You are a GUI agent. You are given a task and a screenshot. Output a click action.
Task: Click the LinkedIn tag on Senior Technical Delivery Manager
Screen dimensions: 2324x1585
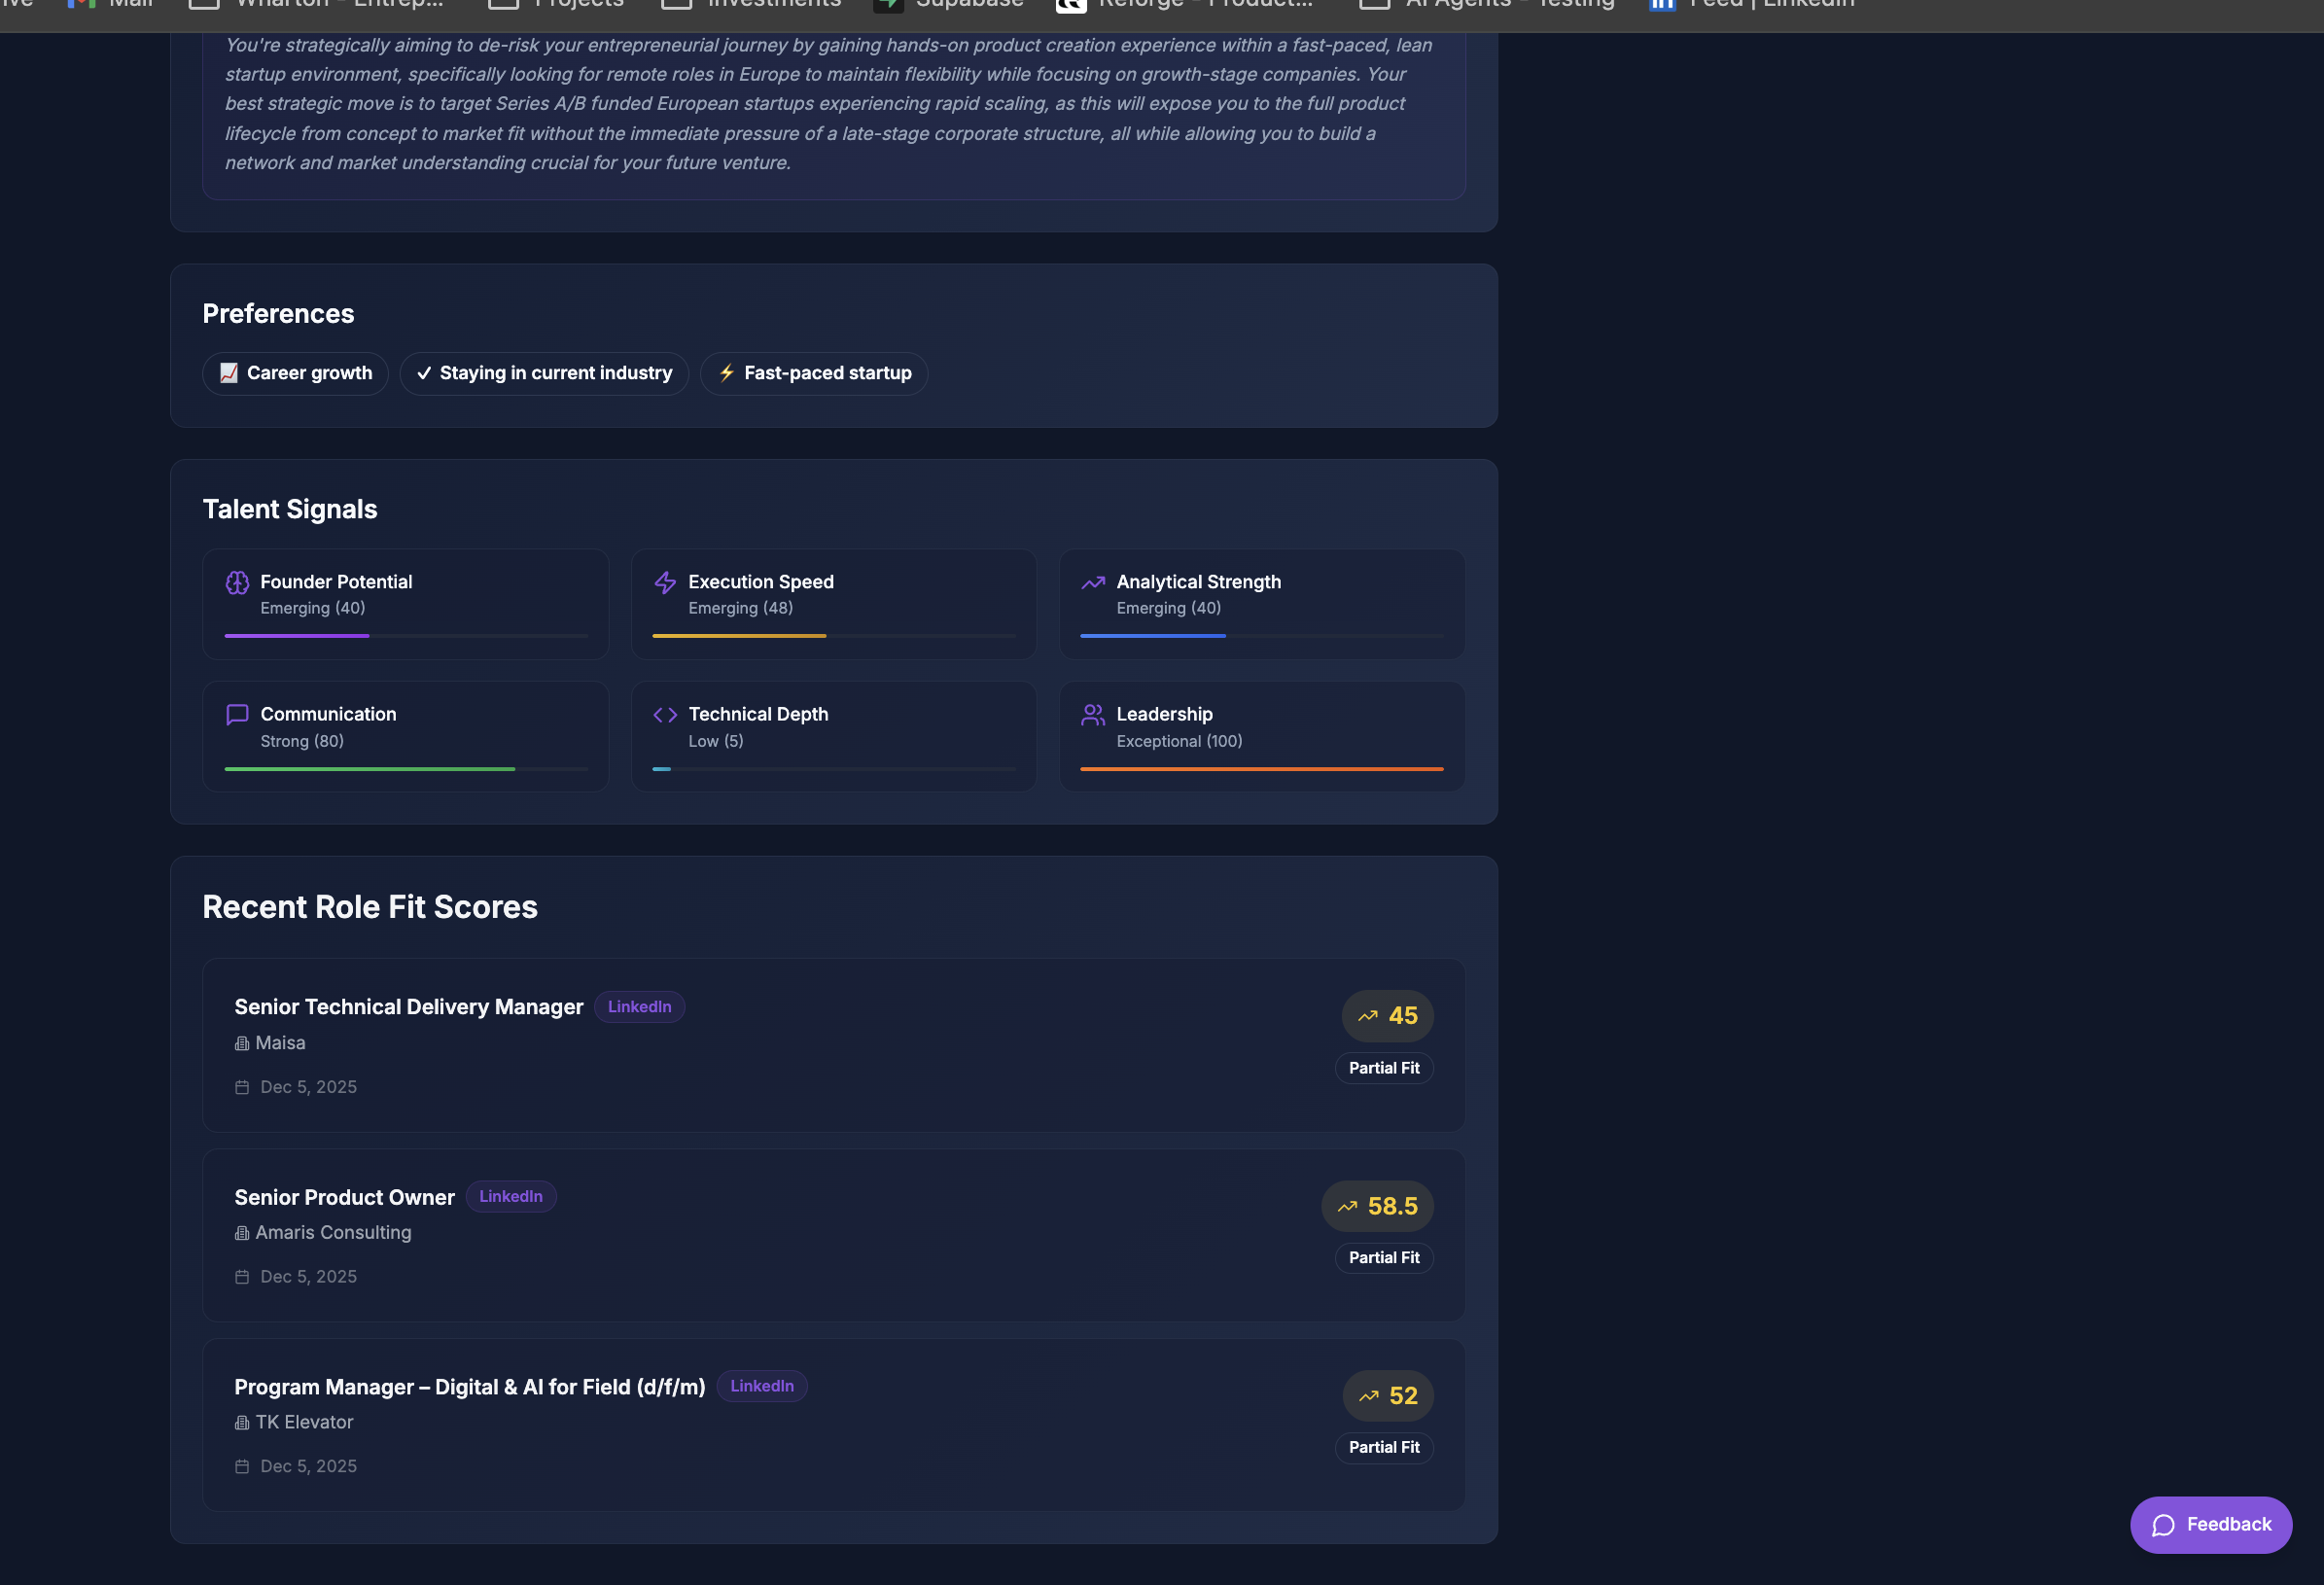[x=639, y=1006]
